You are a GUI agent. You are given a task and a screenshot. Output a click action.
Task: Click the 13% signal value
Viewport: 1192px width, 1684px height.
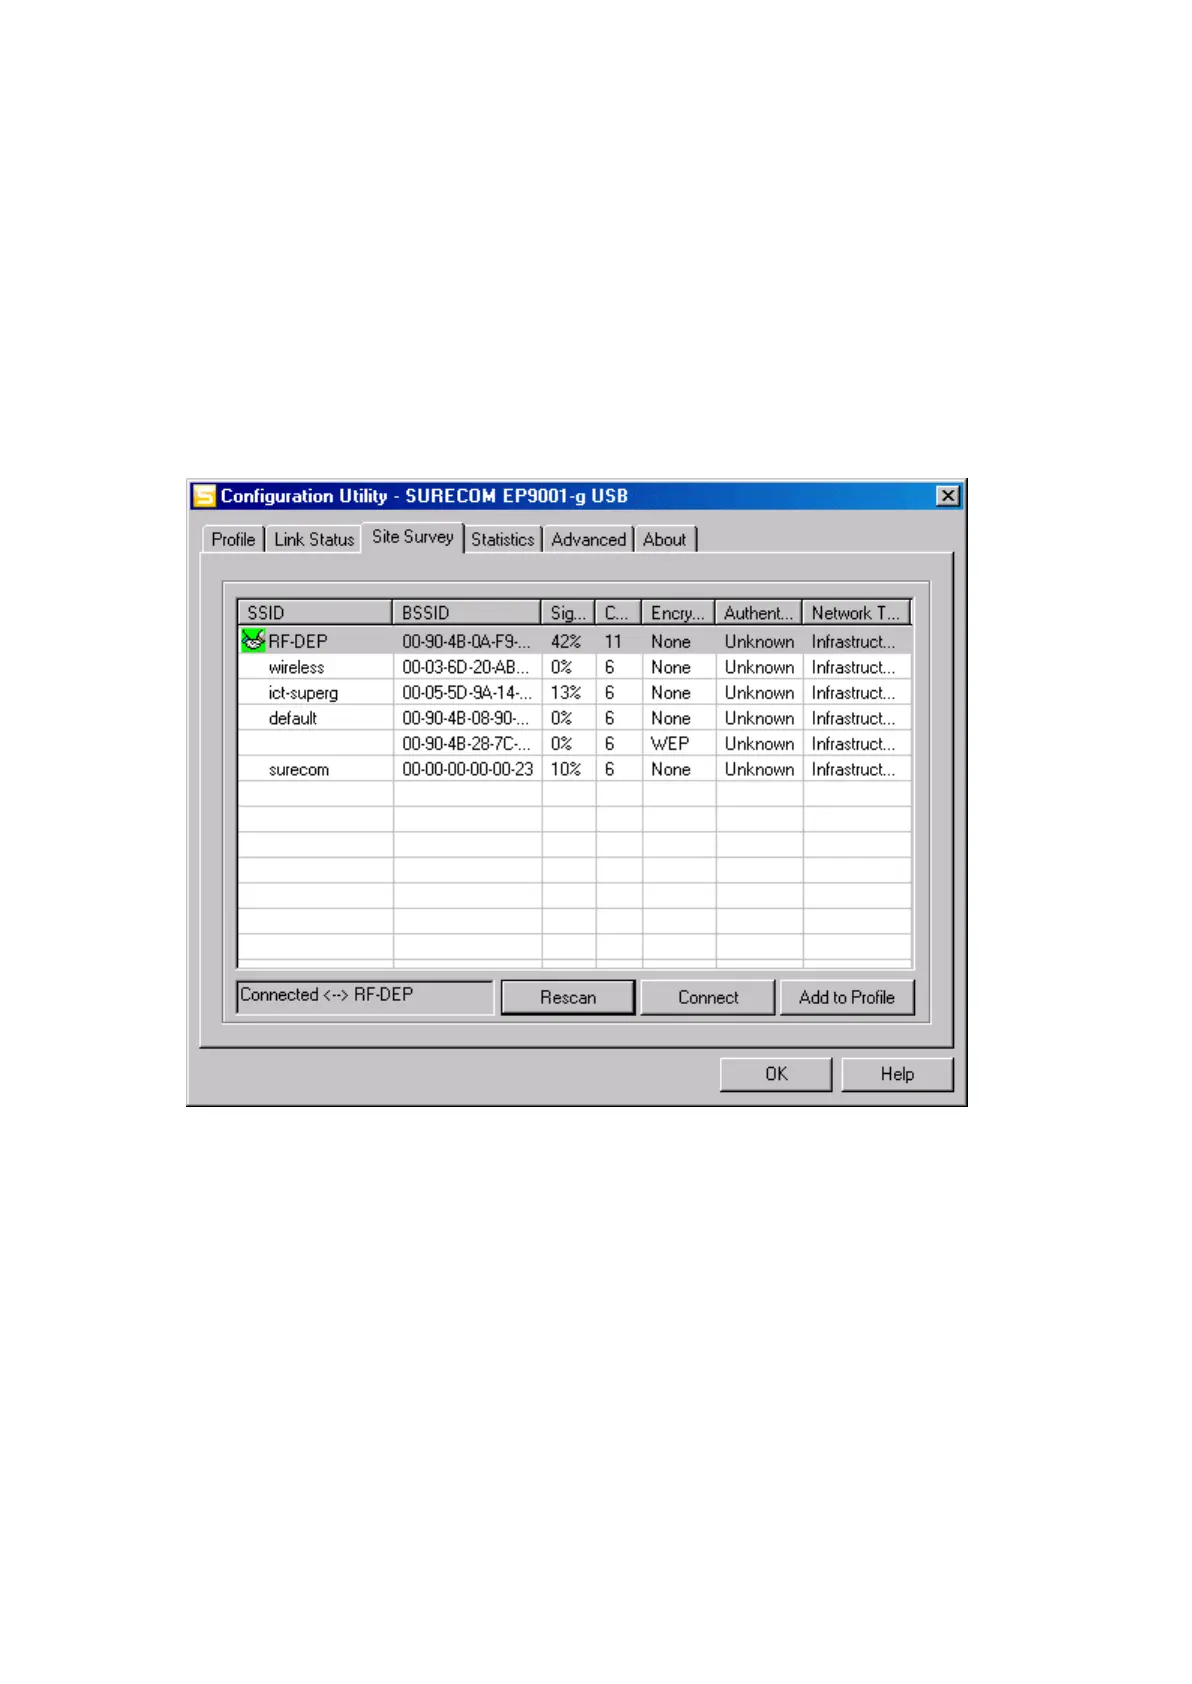coord(566,693)
